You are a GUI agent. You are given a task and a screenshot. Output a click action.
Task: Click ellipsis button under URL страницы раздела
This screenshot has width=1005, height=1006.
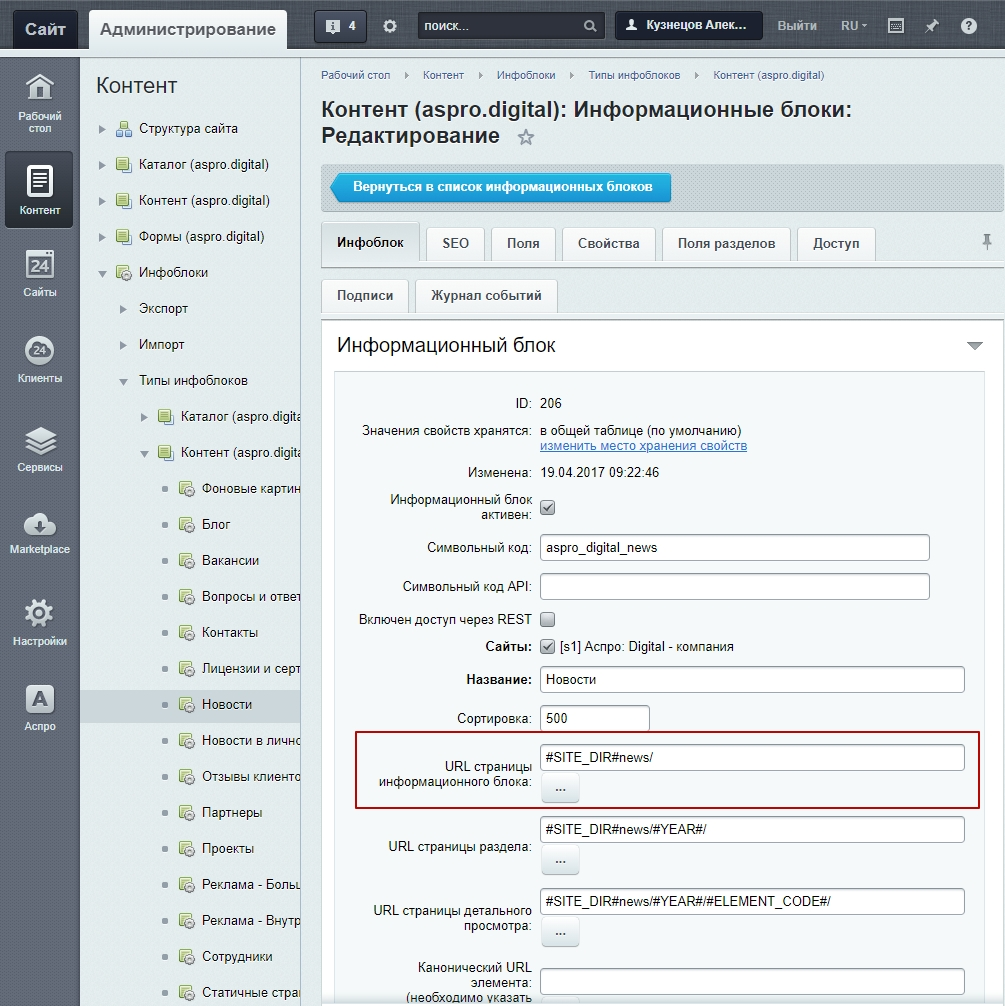tap(560, 860)
